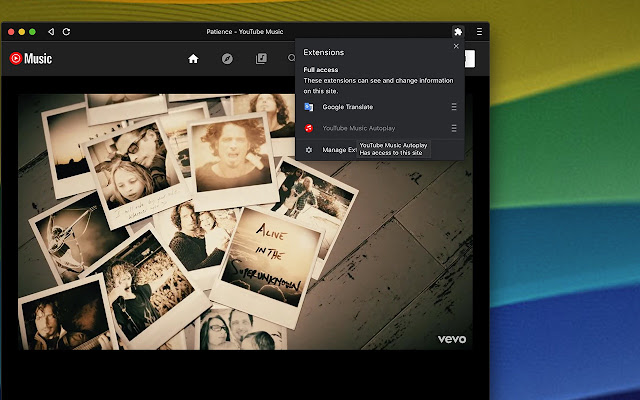Click the vevo watermark
Screen dimensions: 640x400
click(452, 339)
